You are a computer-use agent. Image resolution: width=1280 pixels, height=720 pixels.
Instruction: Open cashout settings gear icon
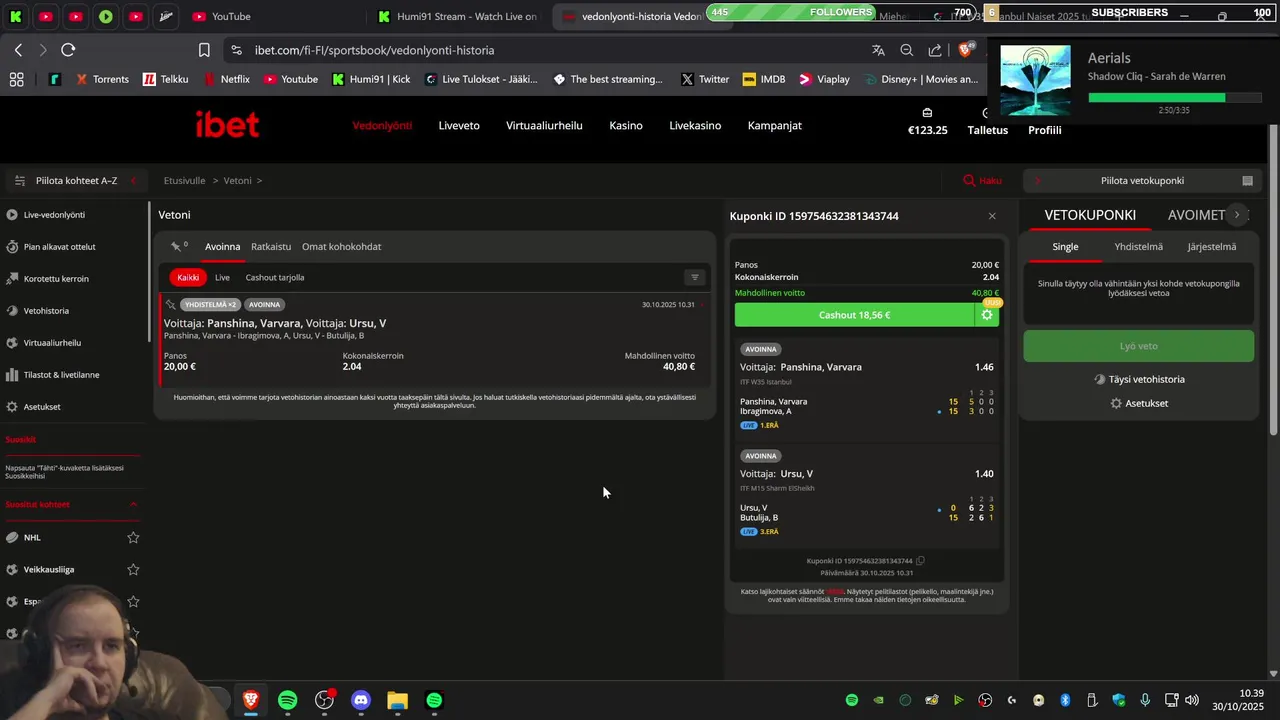pos(987,315)
